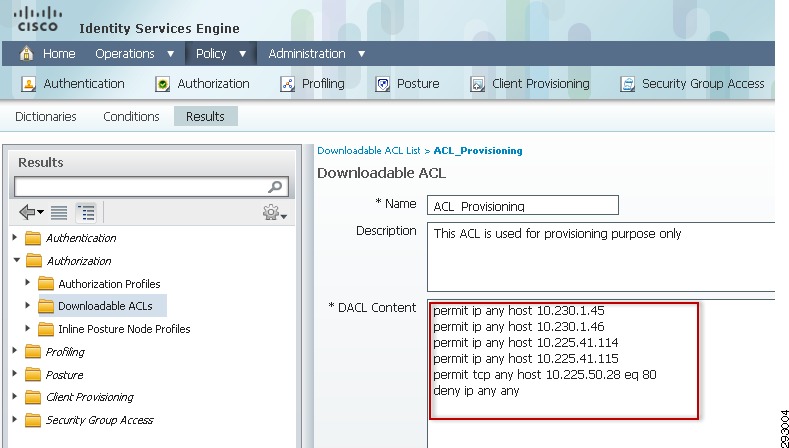Viewport: 789px width, 448px height.
Task: Expand the Authorization Profiles node
Action: [x=28, y=282]
